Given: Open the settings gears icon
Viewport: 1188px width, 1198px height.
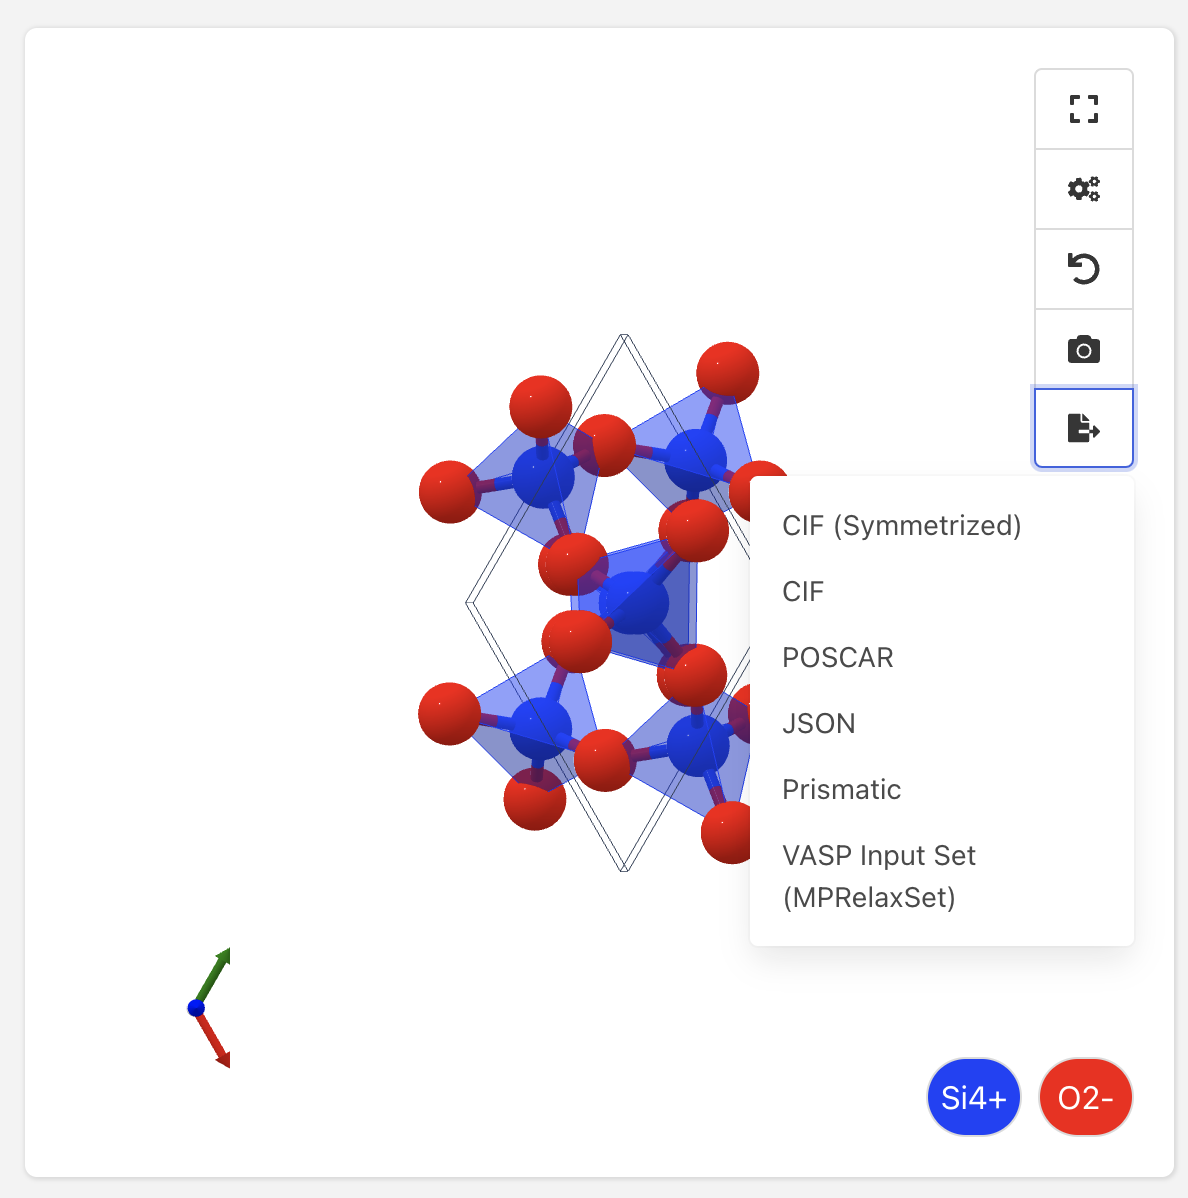Looking at the screenshot, I should coord(1083,188).
